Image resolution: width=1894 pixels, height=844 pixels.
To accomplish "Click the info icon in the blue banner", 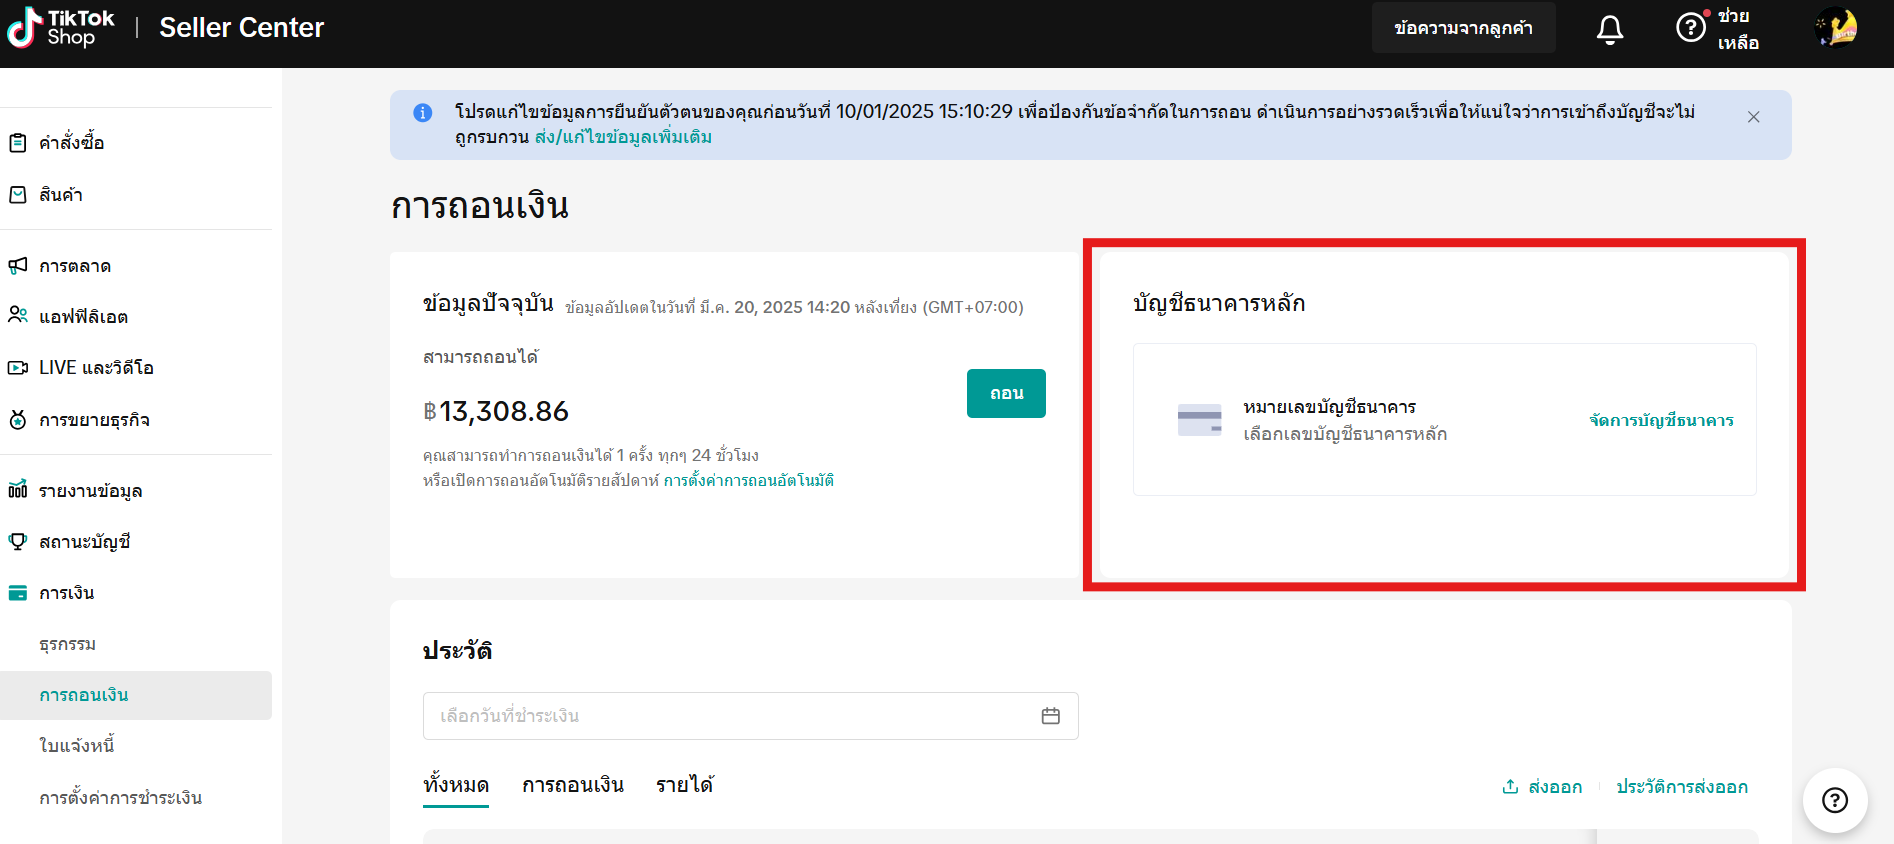I will pyautogui.click(x=423, y=113).
